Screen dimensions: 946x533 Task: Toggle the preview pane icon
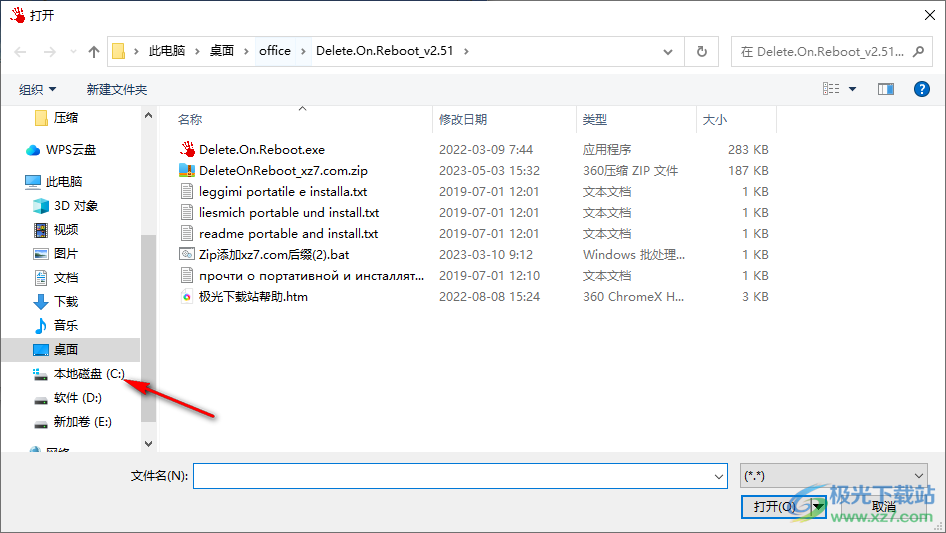point(886,89)
